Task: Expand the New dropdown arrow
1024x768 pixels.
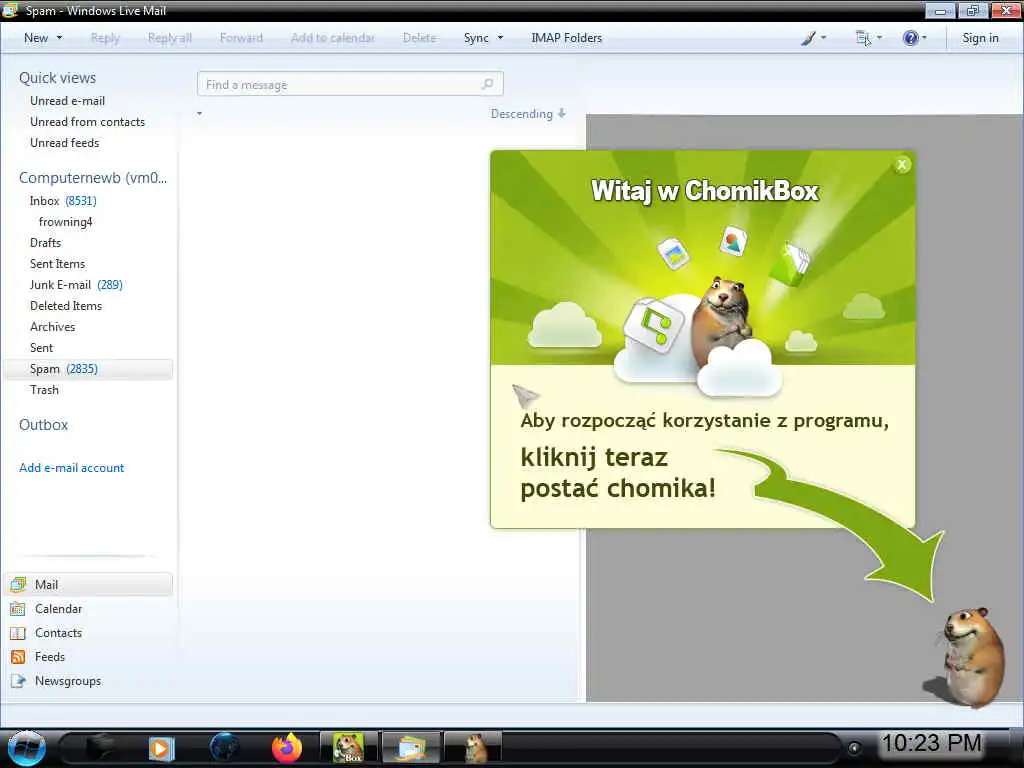Action: [59, 38]
